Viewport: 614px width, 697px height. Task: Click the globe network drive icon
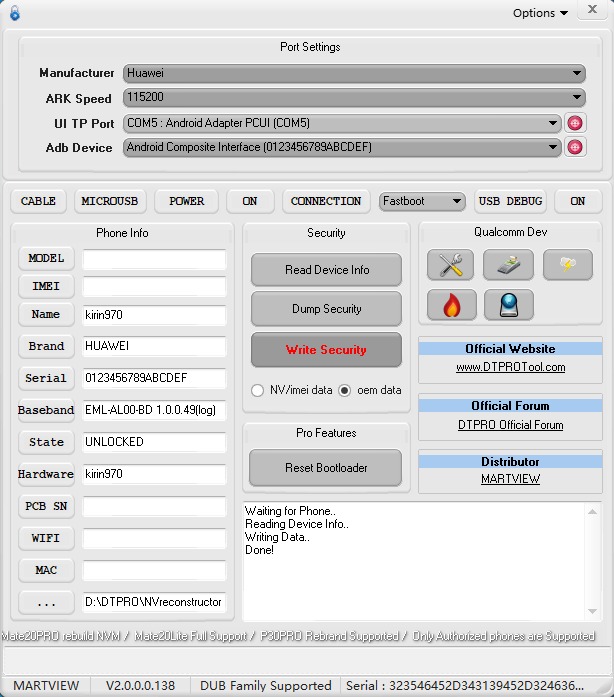point(508,305)
